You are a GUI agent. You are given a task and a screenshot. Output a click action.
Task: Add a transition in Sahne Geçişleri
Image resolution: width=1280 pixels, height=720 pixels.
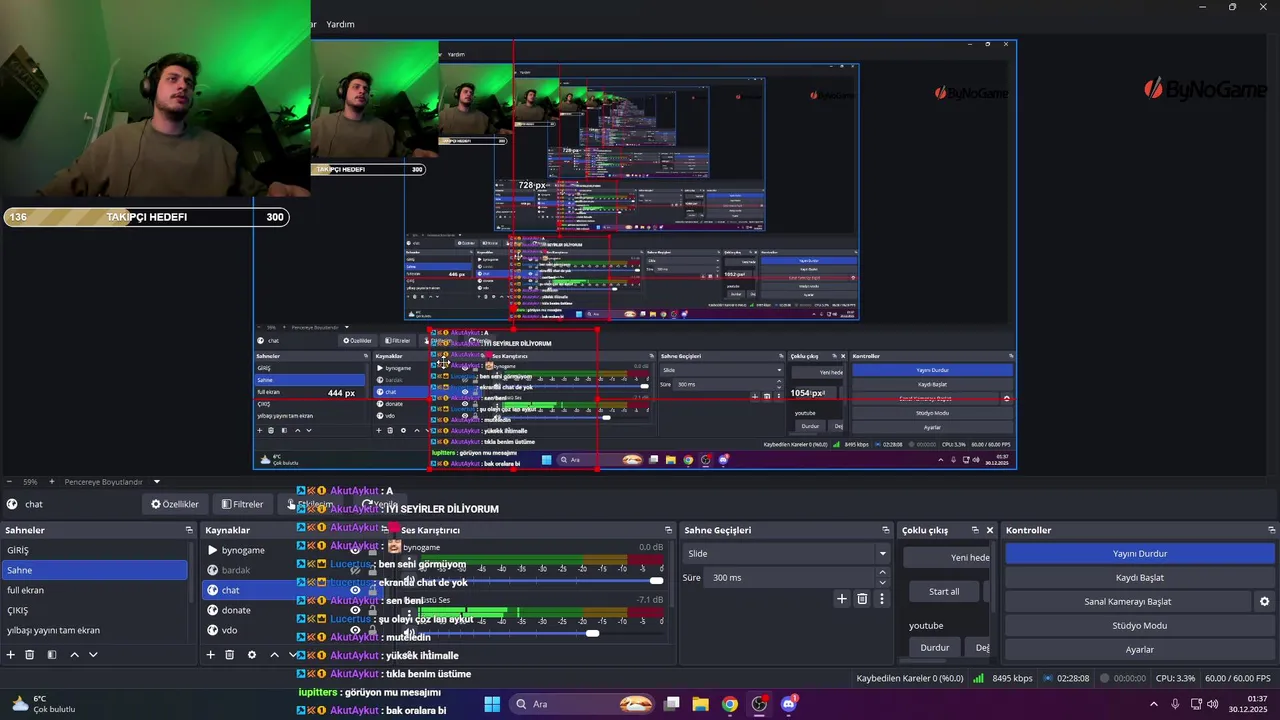pos(842,599)
